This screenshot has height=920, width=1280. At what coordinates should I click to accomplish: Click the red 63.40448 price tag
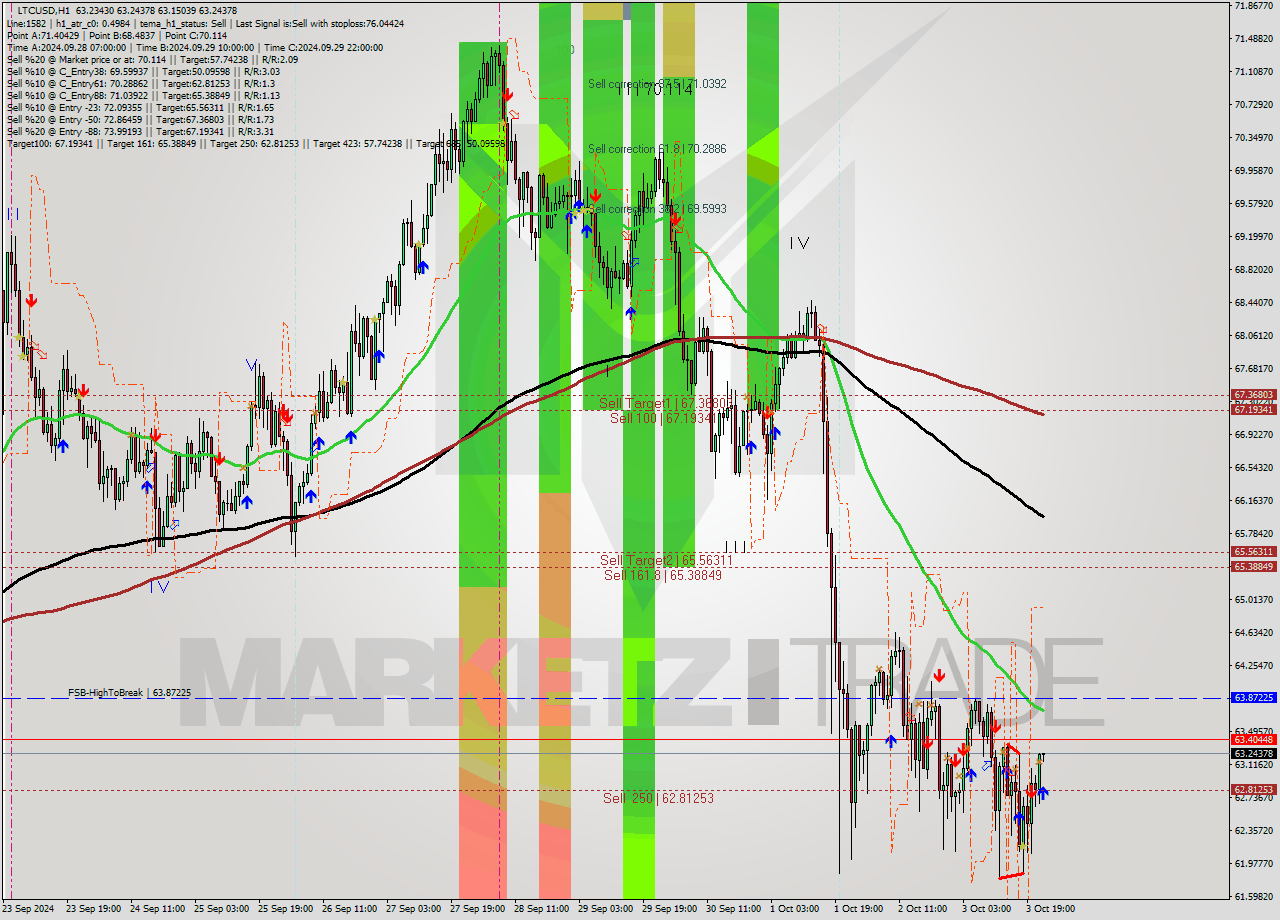click(1253, 739)
